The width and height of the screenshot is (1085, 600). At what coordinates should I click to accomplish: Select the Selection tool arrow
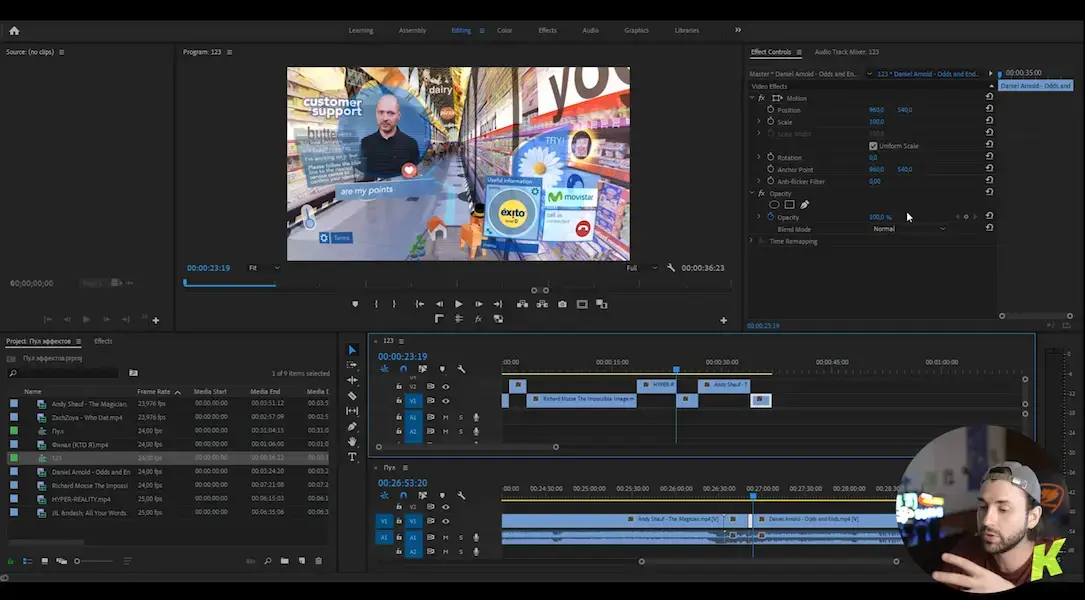352,350
